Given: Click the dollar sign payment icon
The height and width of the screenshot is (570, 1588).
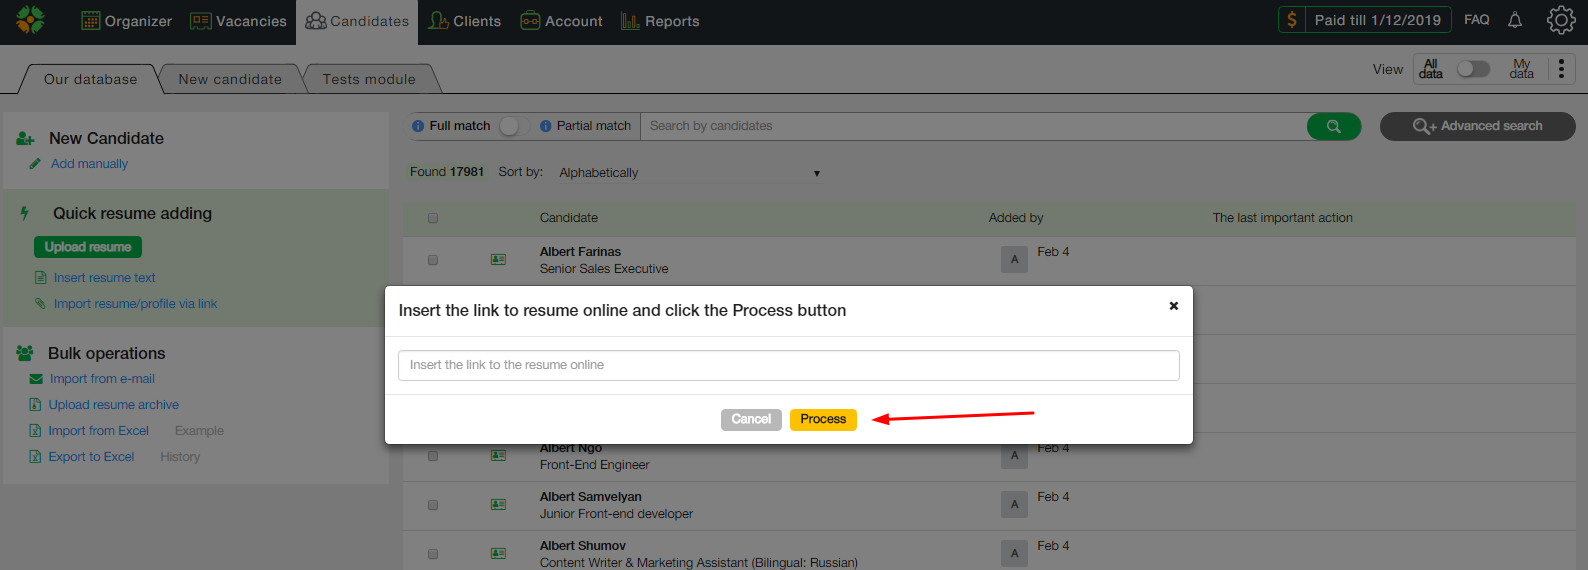Looking at the screenshot, I should click(1292, 20).
